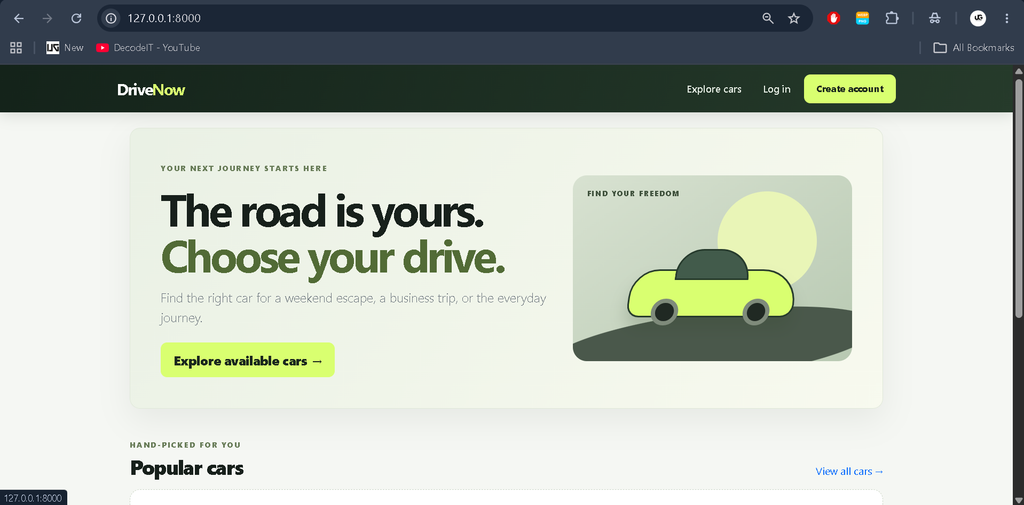Screen dimensions: 1024x505
Task: Click the 'HAND-PICKED FOR YOU' label
Action: (185, 445)
